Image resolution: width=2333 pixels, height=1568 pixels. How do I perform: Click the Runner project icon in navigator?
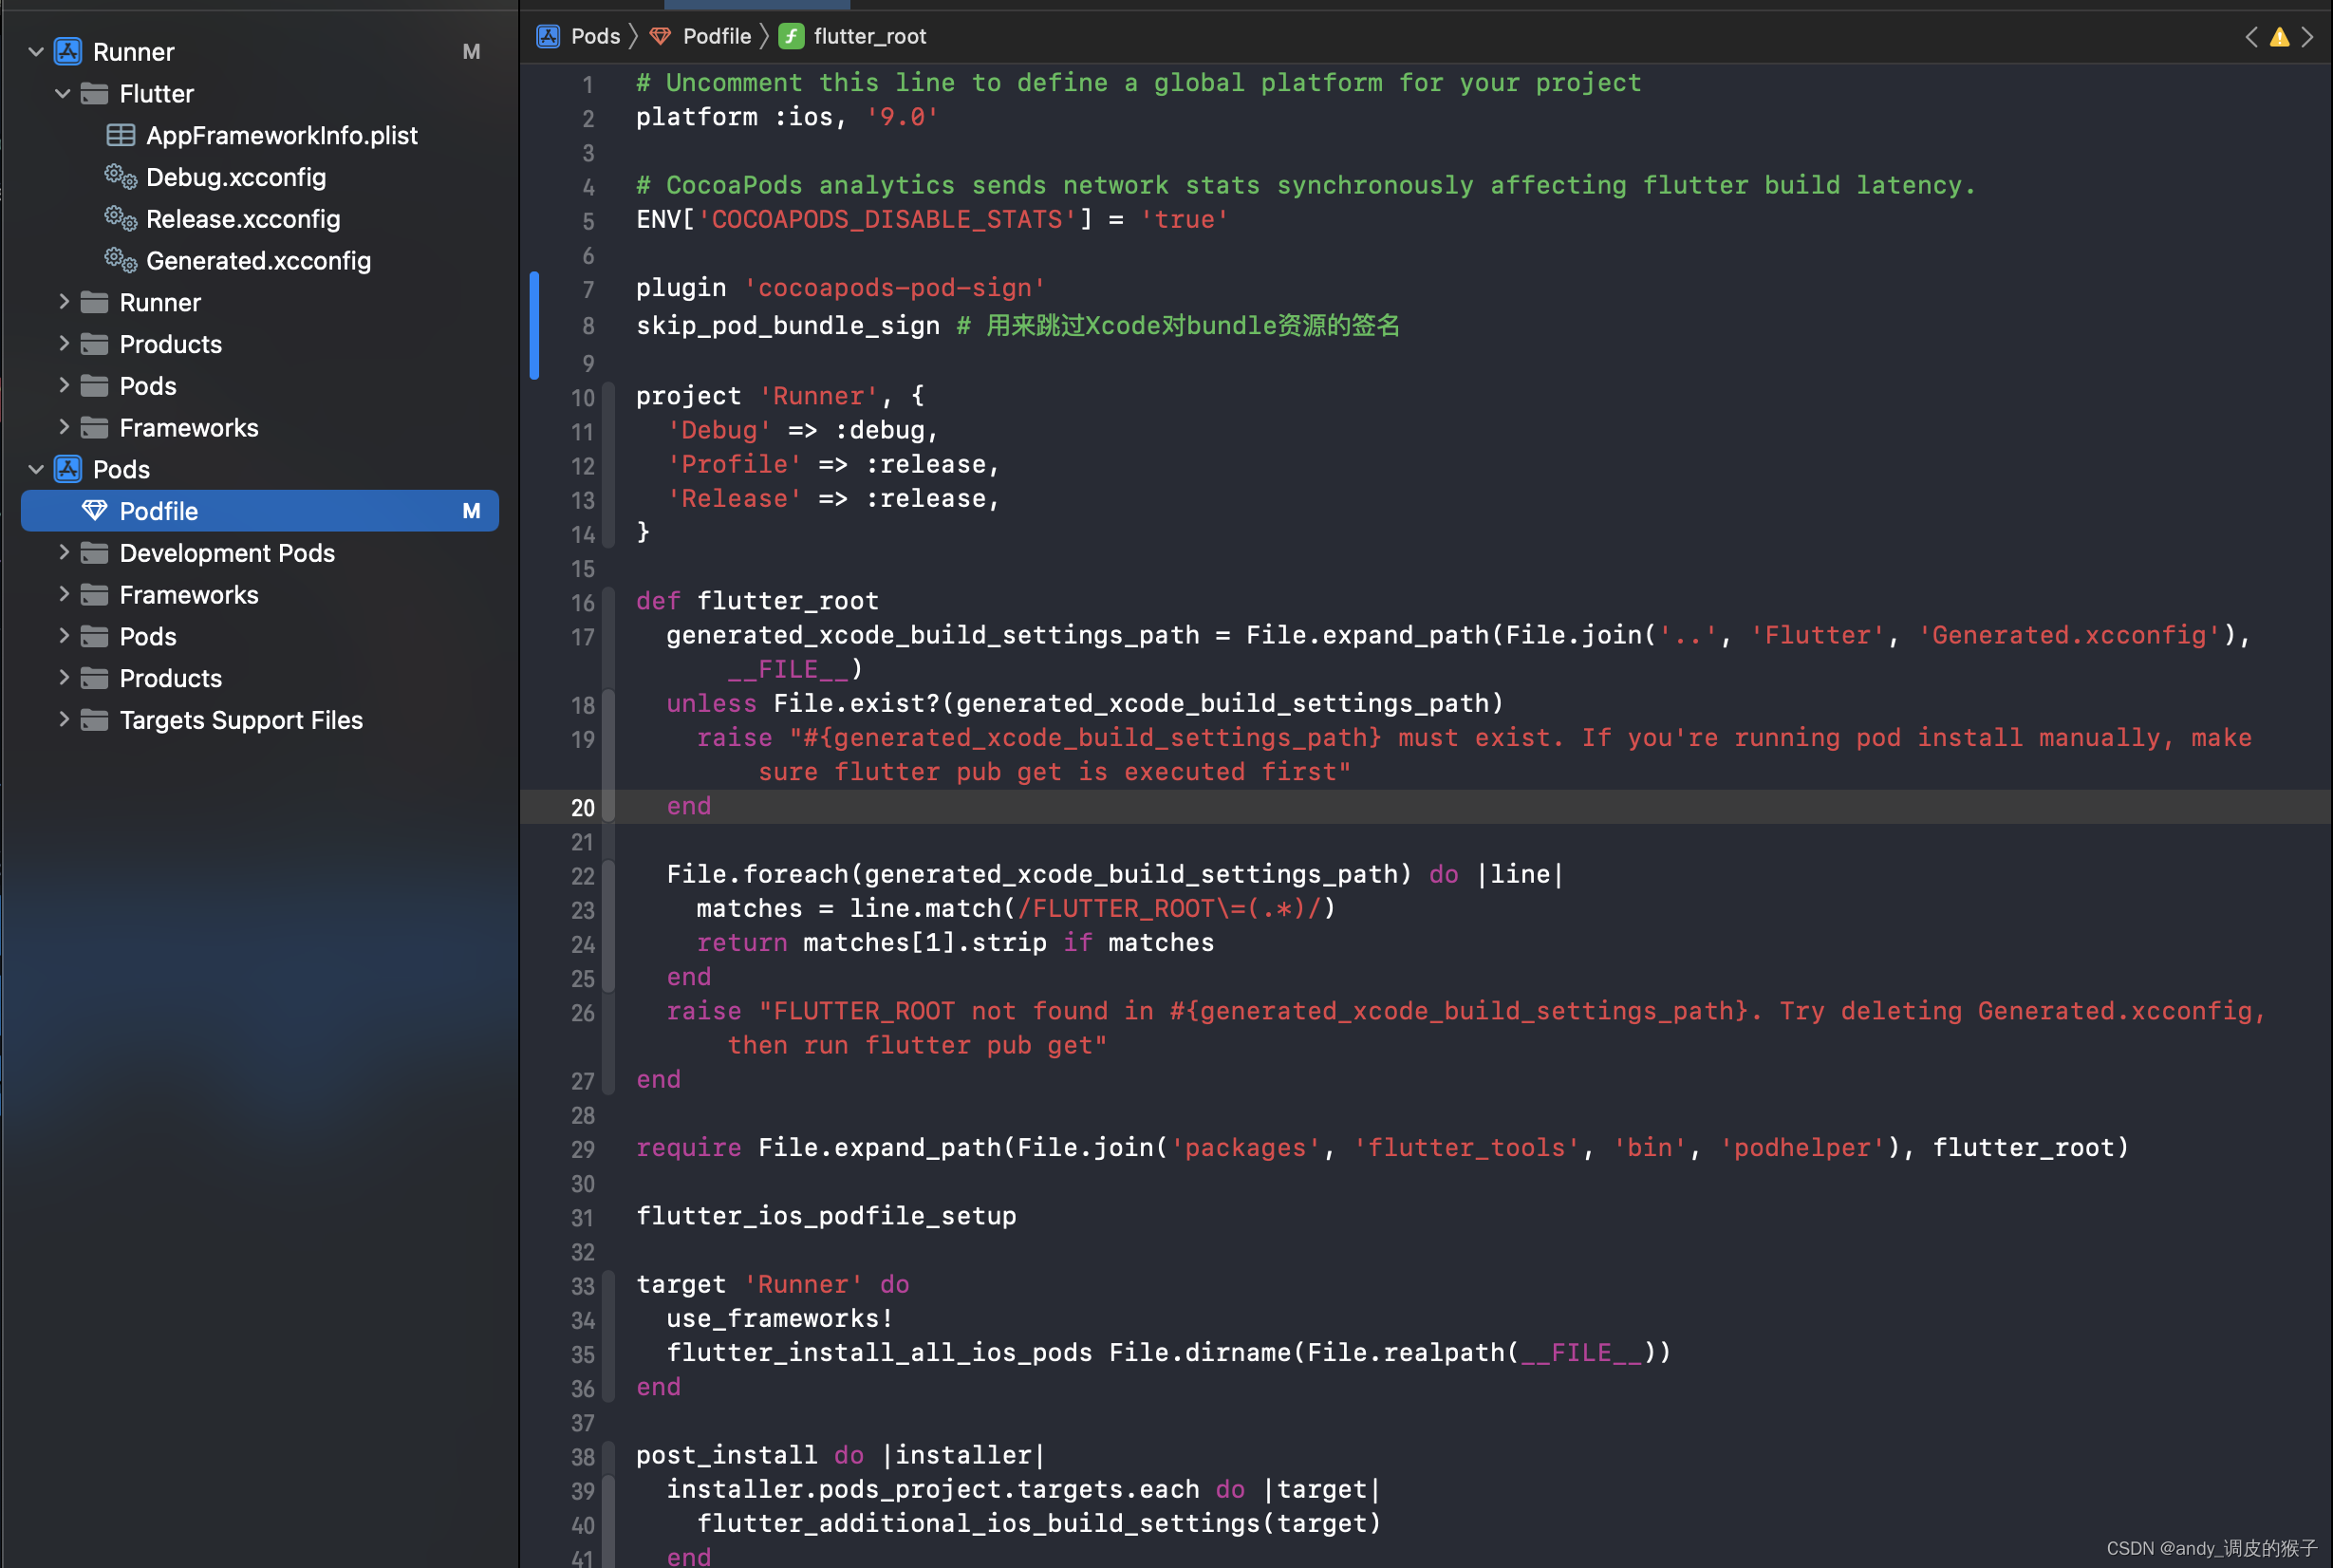[68, 51]
